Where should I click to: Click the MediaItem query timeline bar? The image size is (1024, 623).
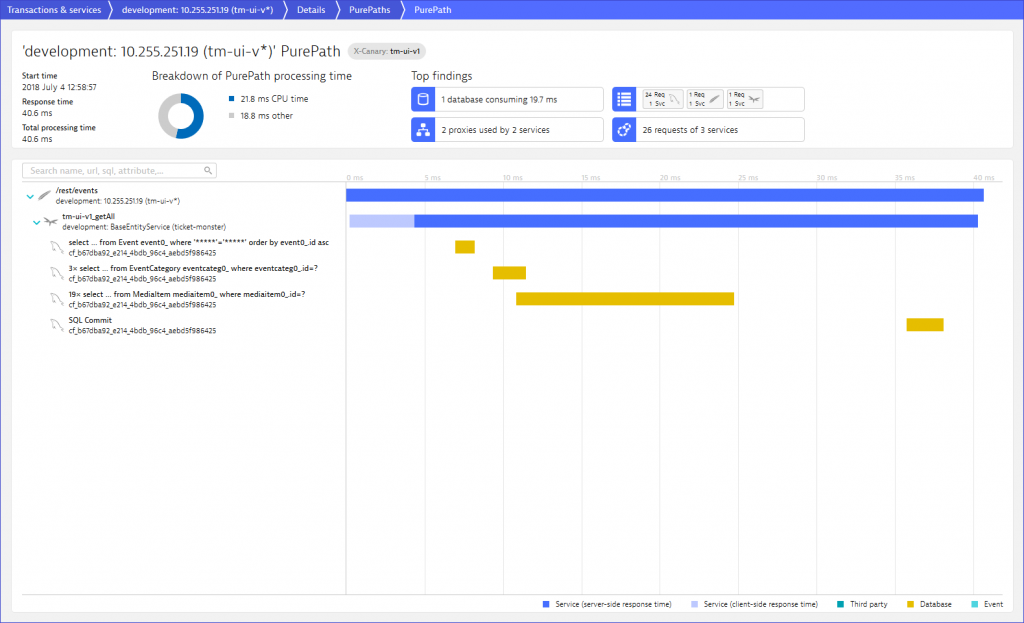[625, 299]
